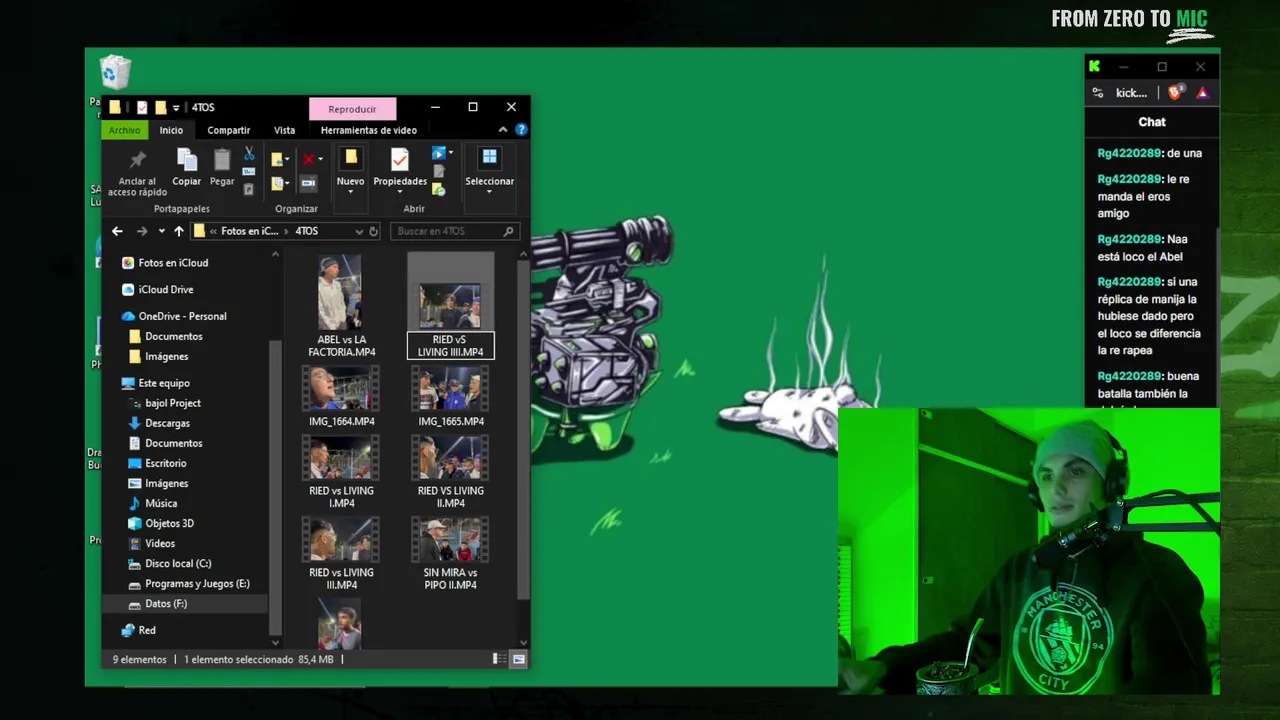The height and width of the screenshot is (720, 1280).
Task: Click the Brave rewards triangle icon
Action: click(x=1202, y=93)
